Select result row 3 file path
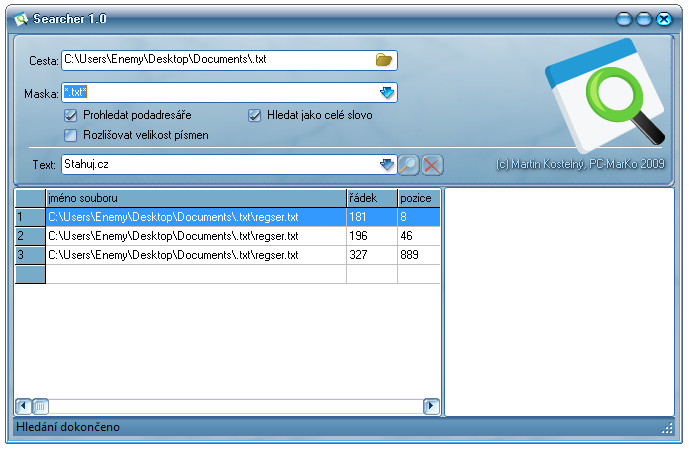 (196, 255)
